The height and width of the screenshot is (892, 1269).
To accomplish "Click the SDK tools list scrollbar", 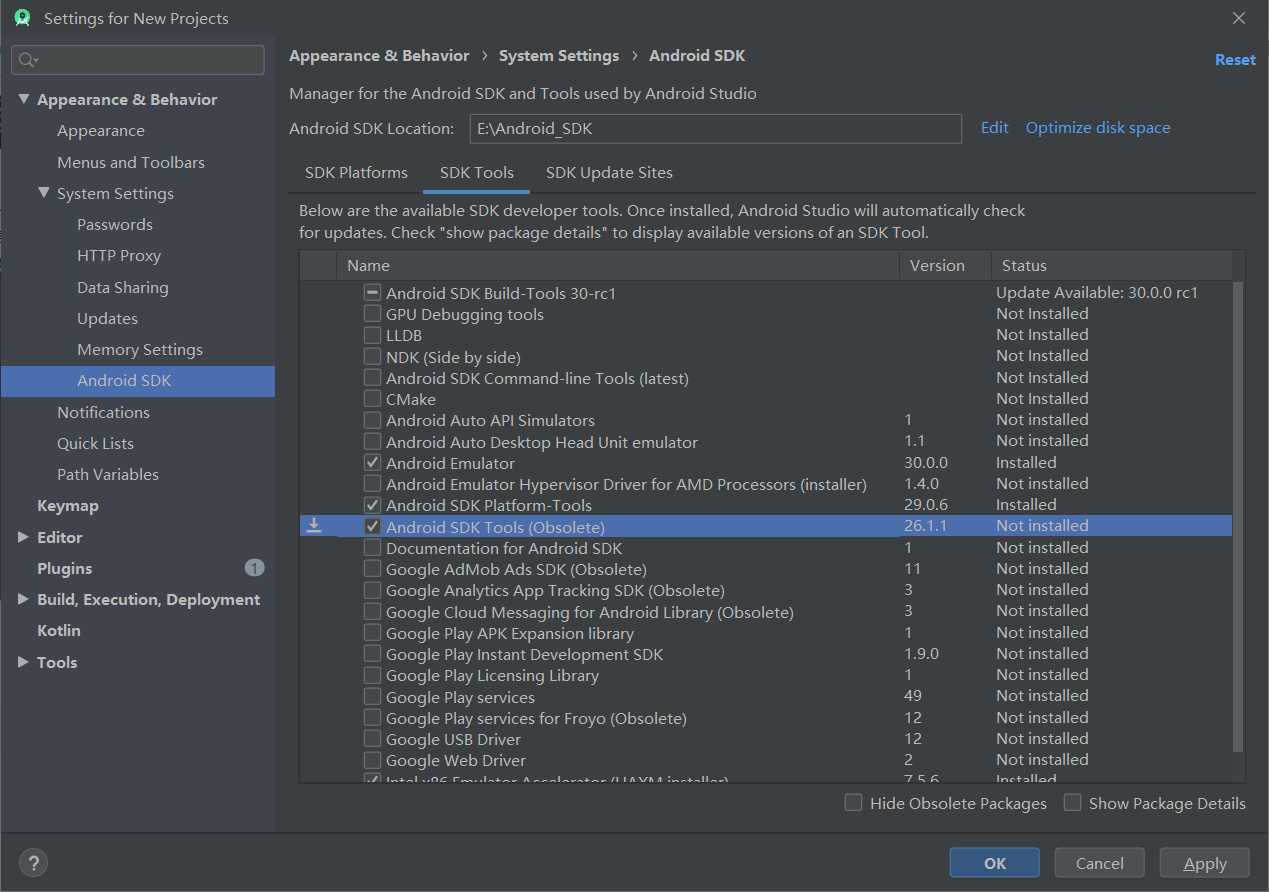I will pyautogui.click(x=1238, y=516).
